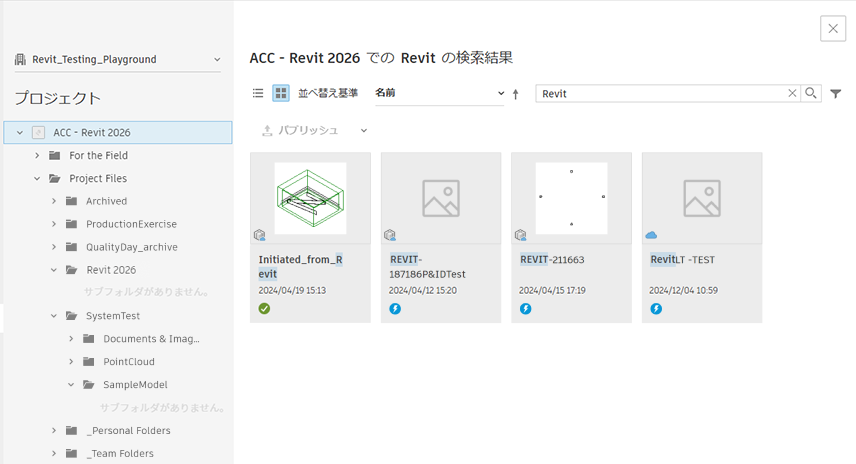Screen dimensions: 856x464
Task: Open Revit 2026 subfolder
Action: (x=111, y=270)
